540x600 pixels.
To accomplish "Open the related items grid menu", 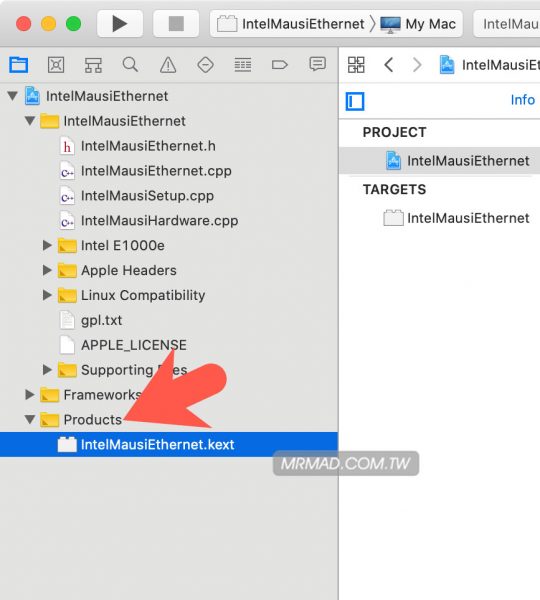I will pos(356,65).
